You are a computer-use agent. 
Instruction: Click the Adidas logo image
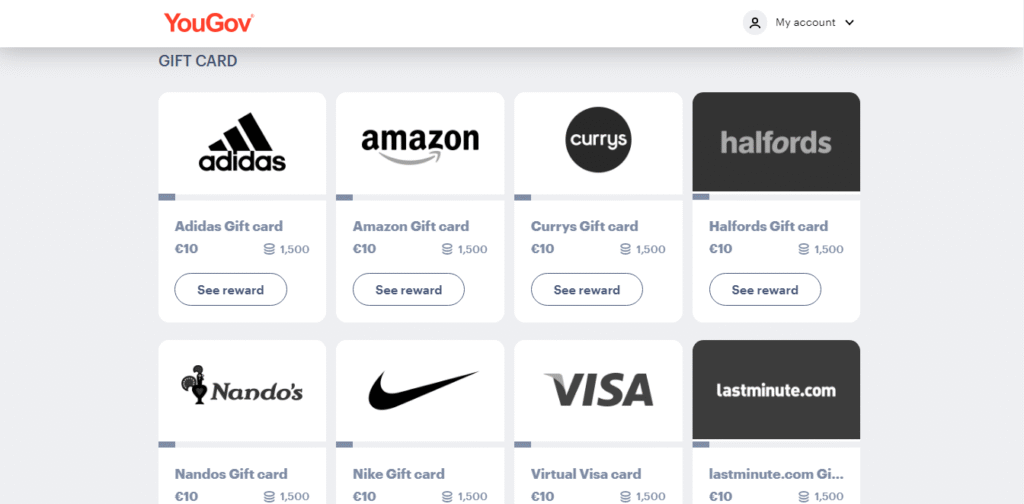(242, 142)
